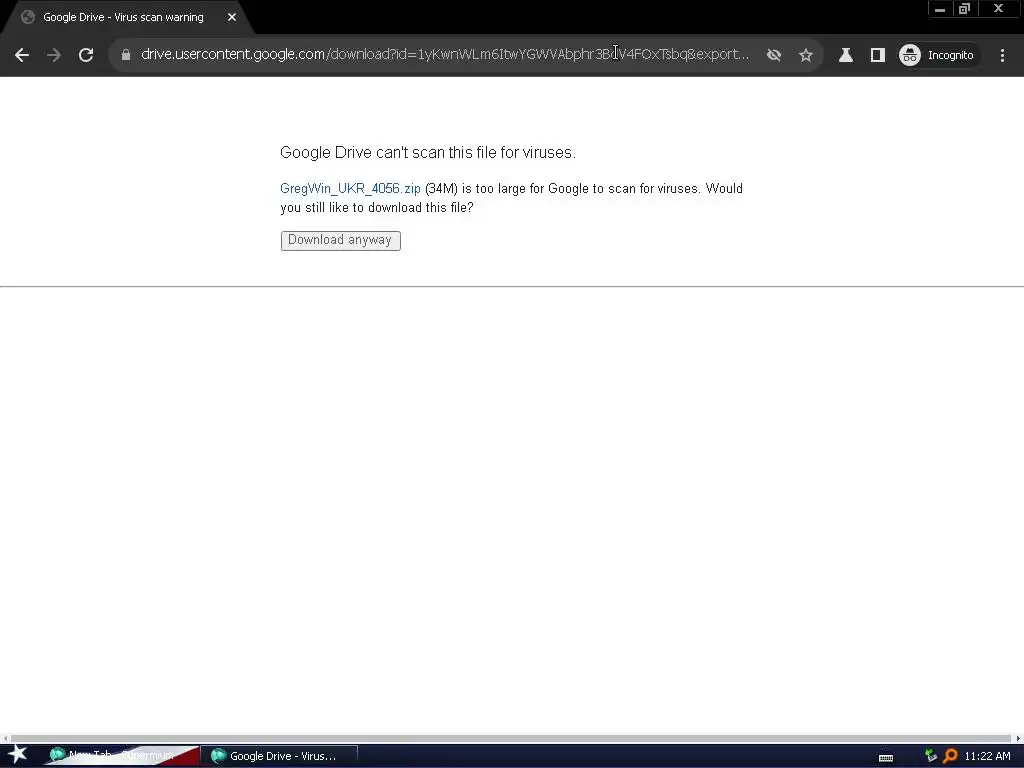Click the scrollbar right arrow

pyautogui.click(x=1018, y=739)
